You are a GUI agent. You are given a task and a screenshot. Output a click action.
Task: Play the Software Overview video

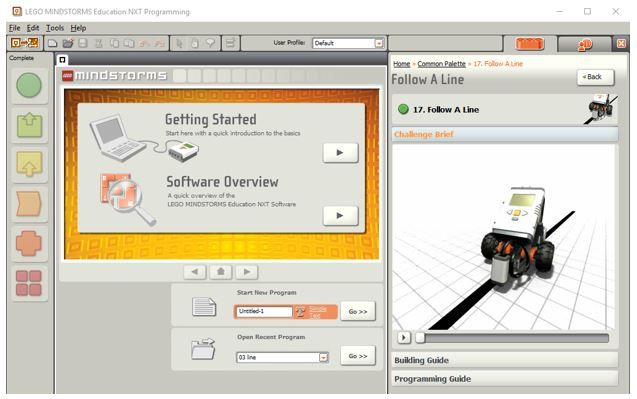(340, 215)
